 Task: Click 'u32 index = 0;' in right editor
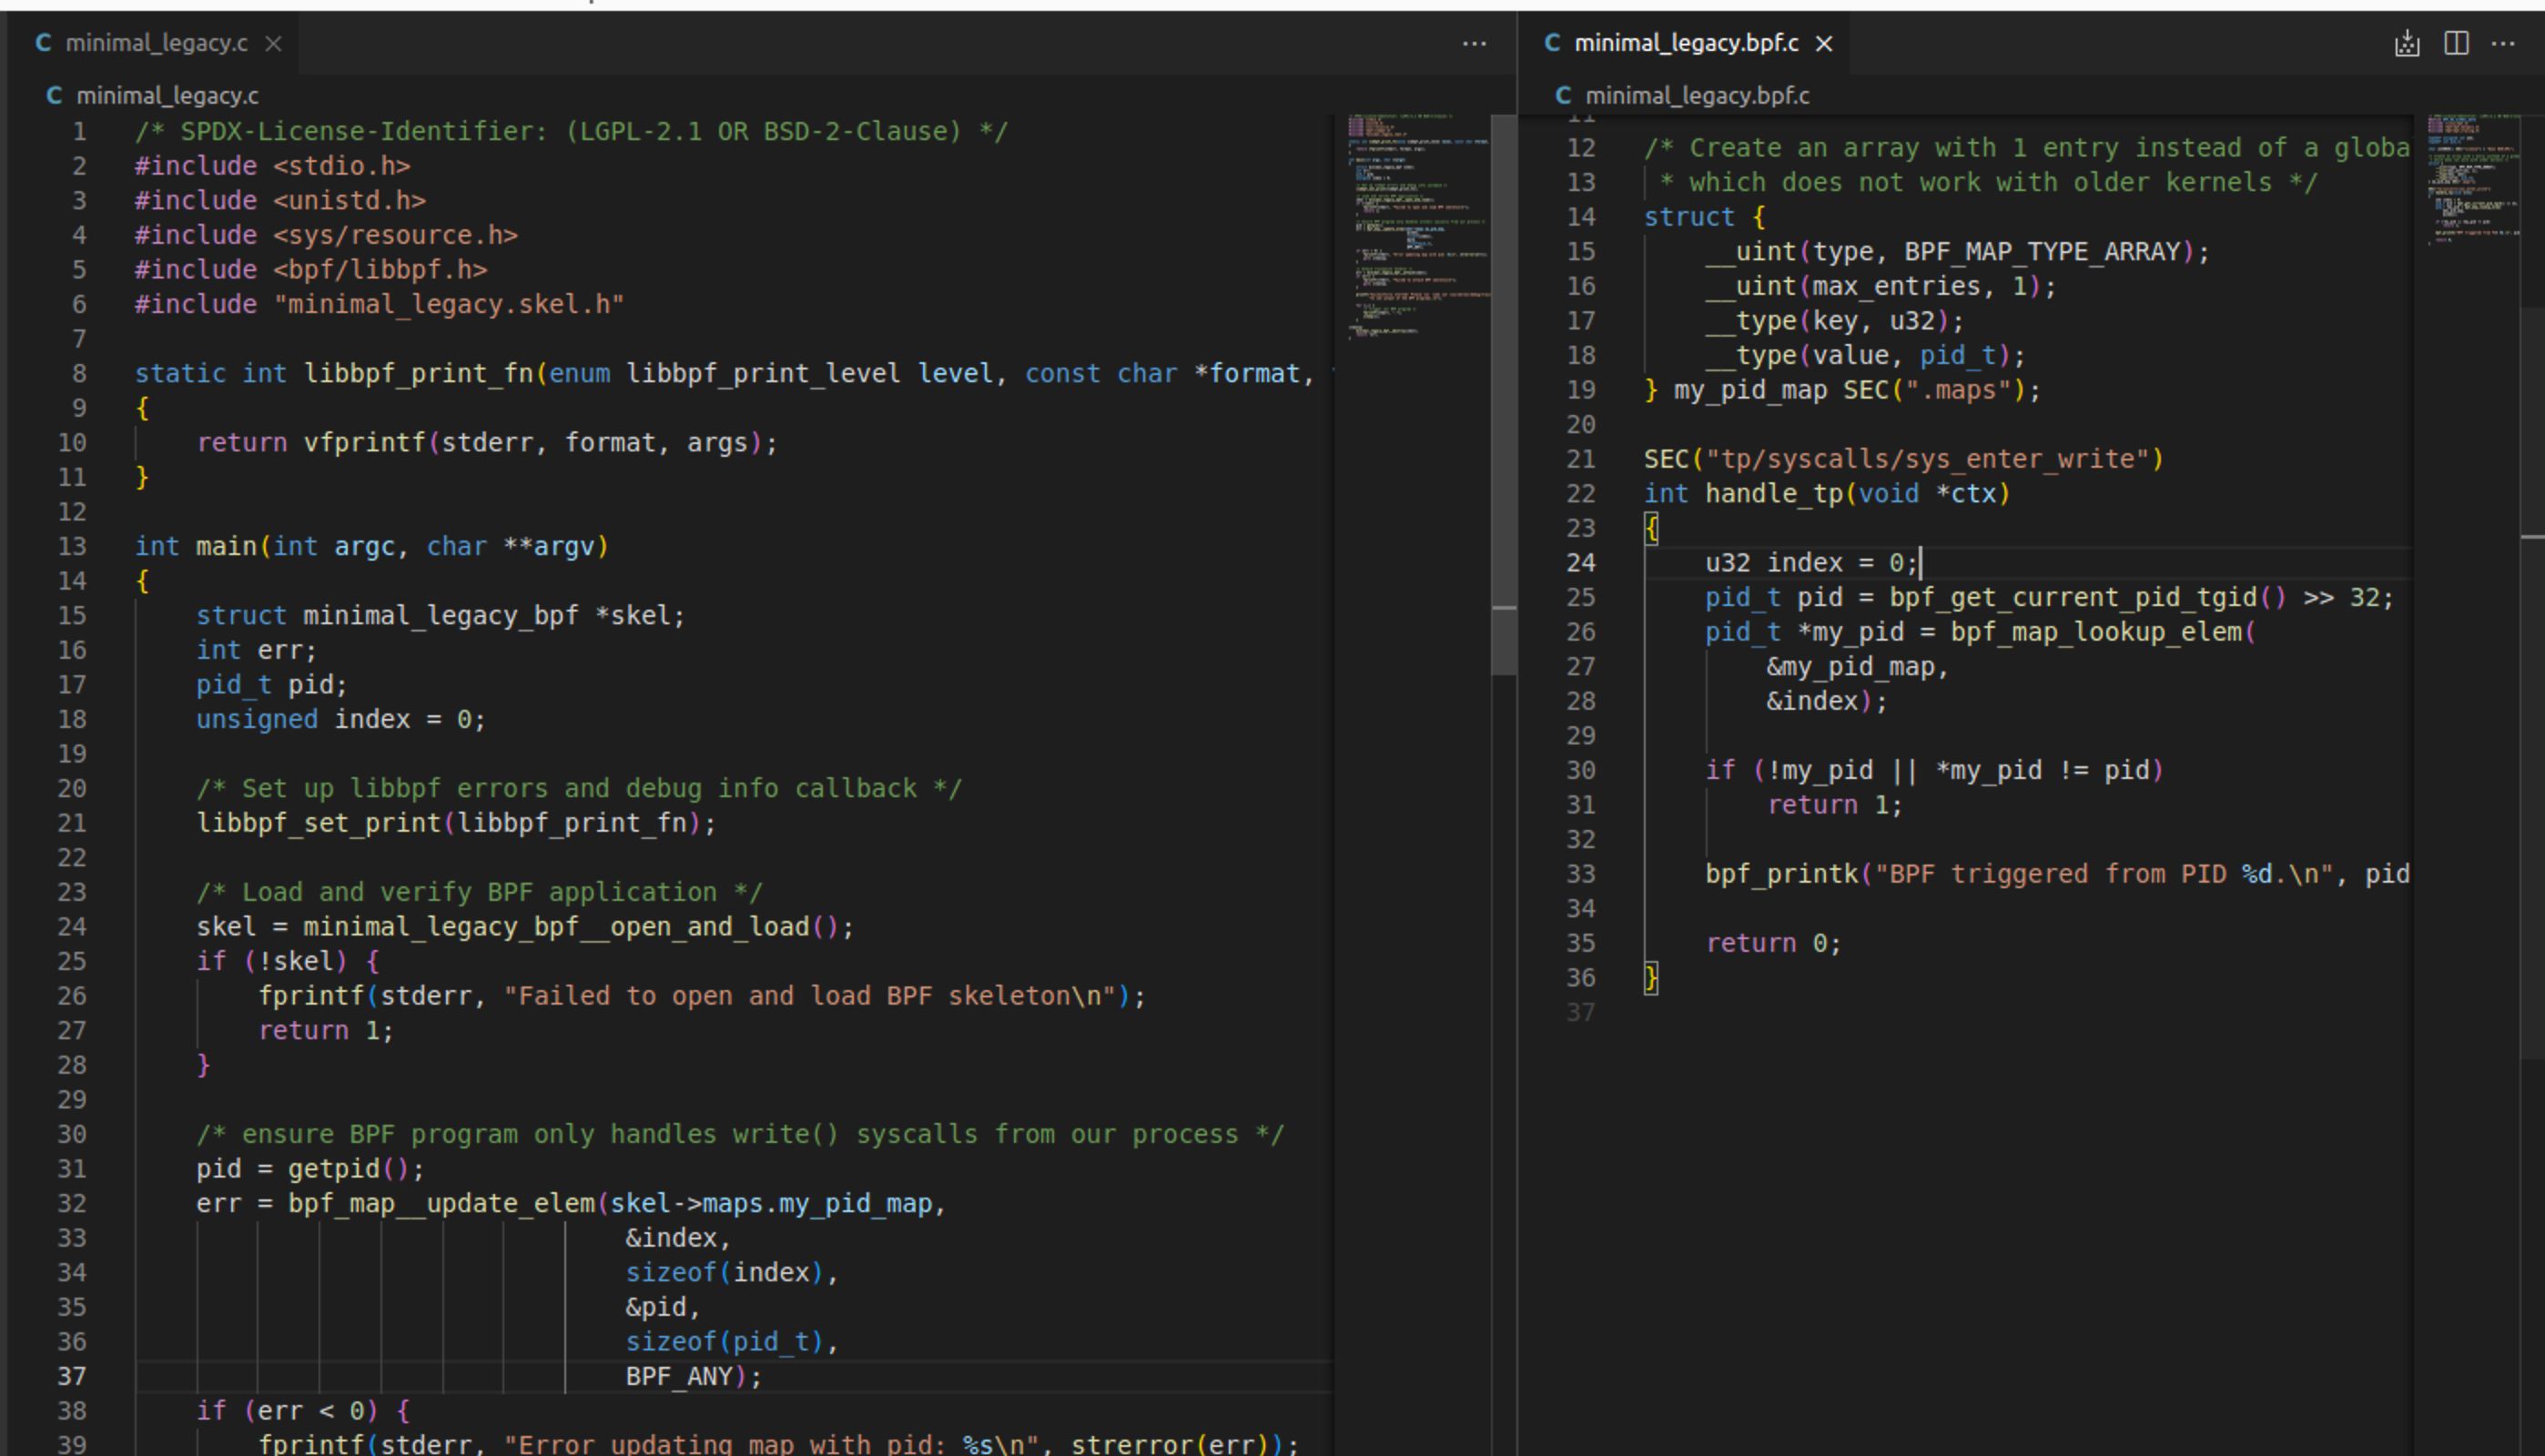1811,563
